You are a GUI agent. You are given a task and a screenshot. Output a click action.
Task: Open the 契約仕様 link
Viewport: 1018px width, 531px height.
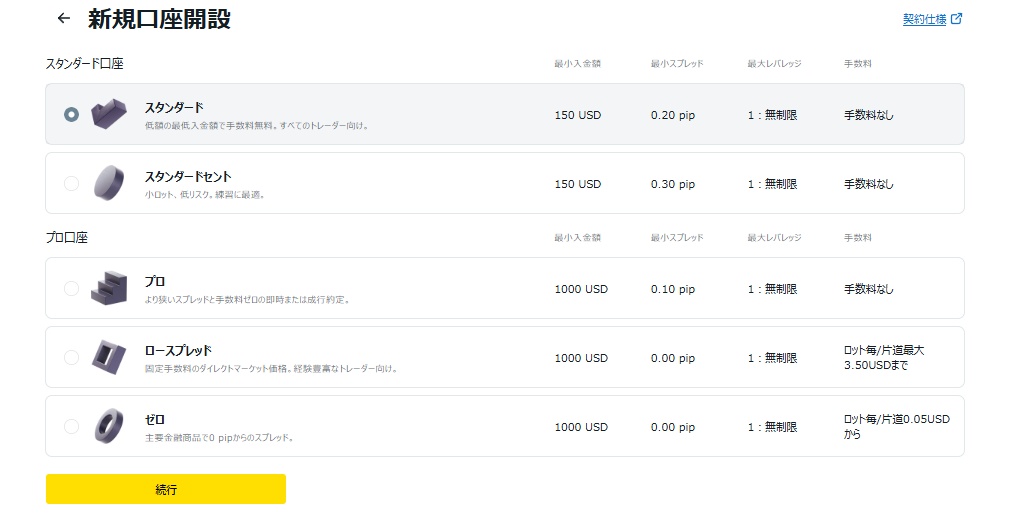pyautogui.click(x=924, y=19)
